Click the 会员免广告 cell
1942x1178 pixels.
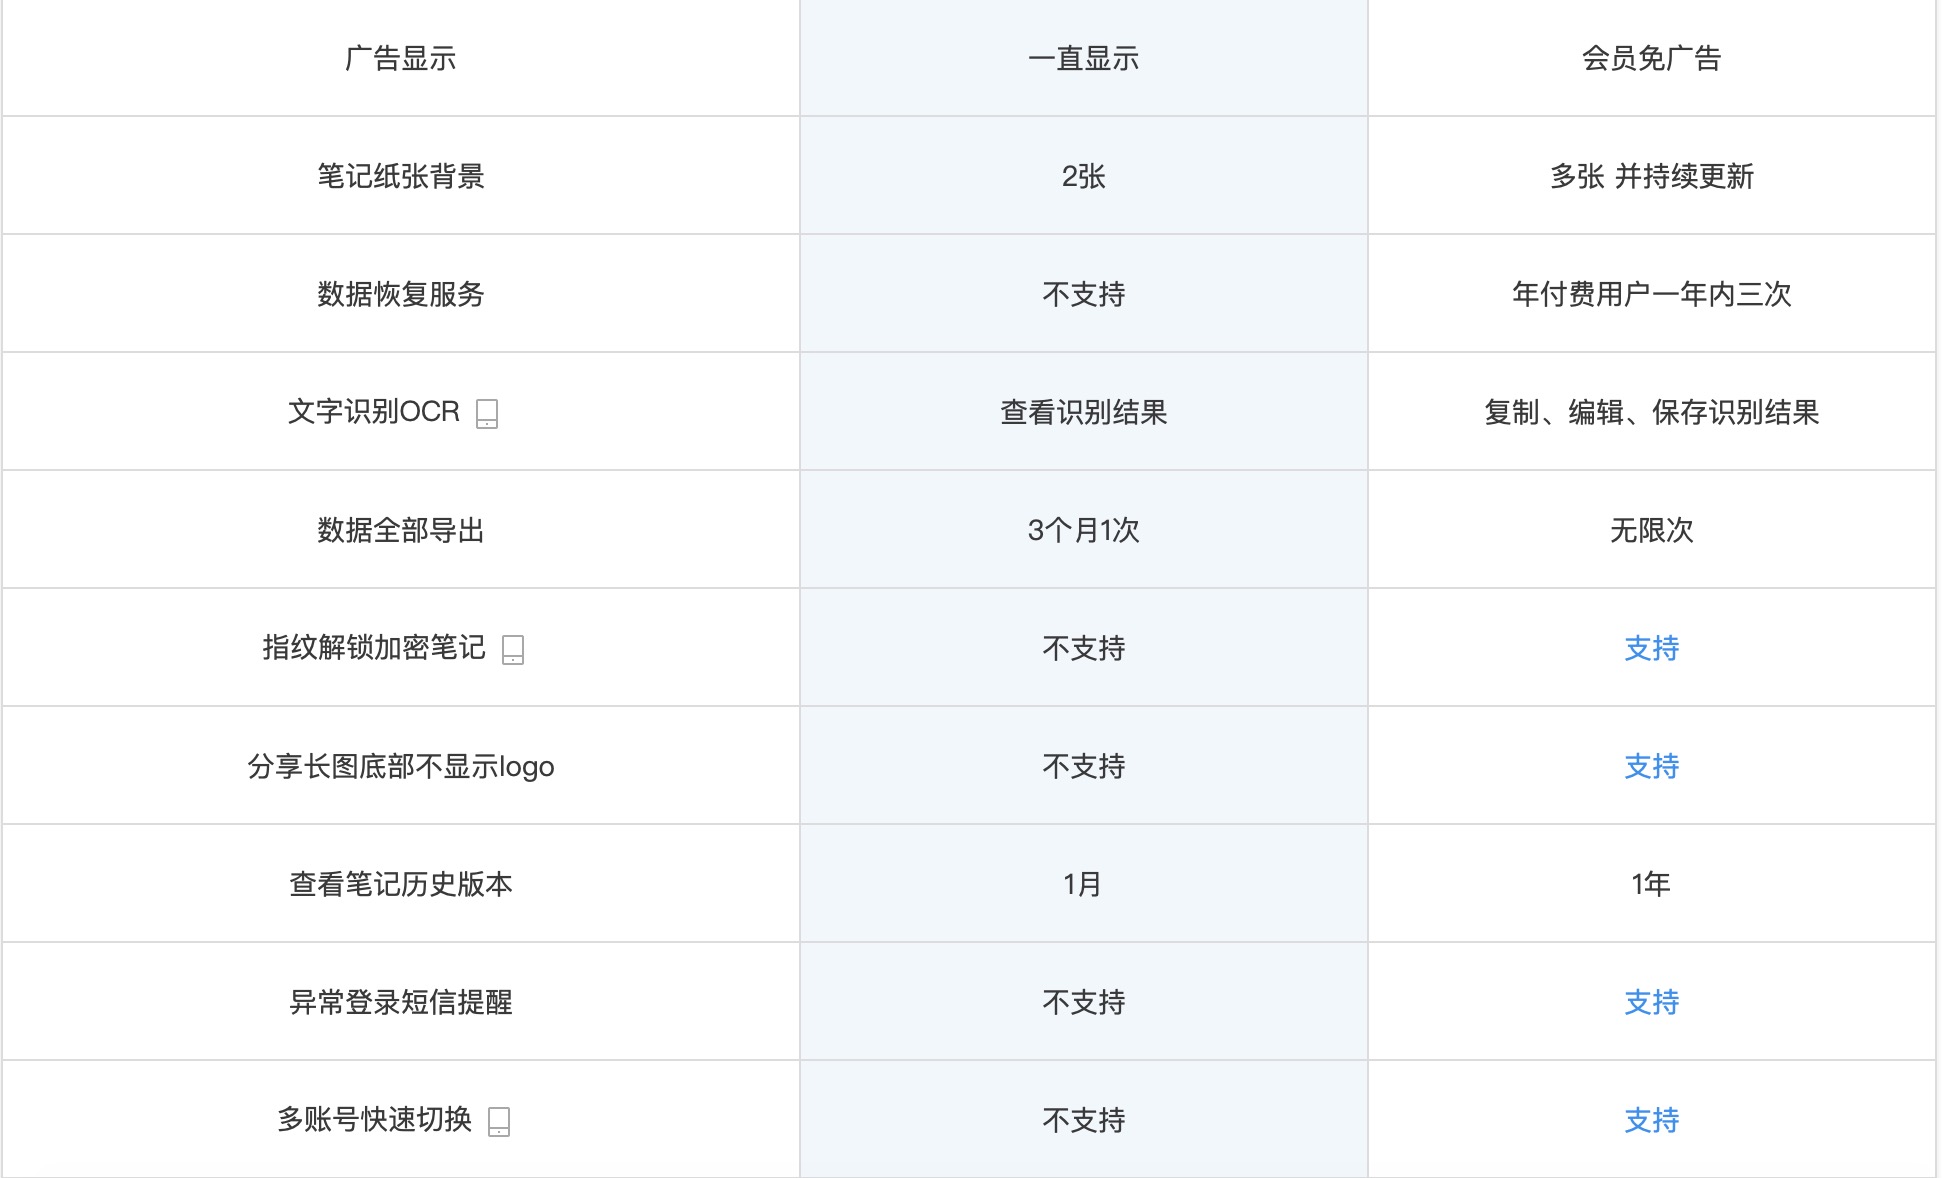point(1651,58)
